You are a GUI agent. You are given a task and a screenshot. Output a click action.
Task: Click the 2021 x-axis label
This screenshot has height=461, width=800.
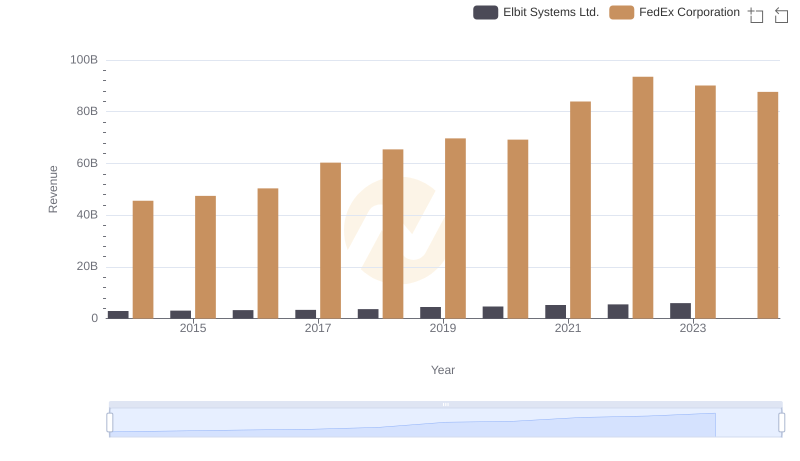point(568,328)
